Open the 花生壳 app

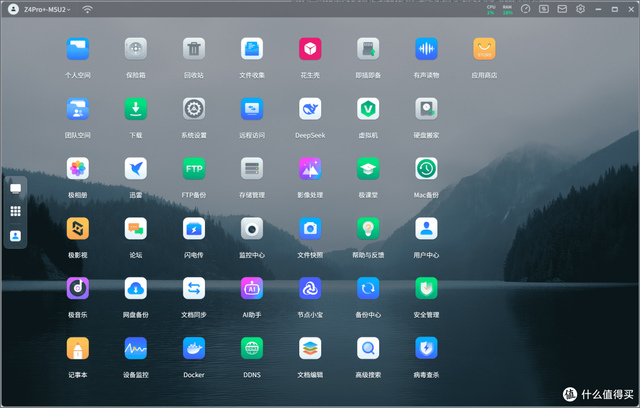(310, 49)
